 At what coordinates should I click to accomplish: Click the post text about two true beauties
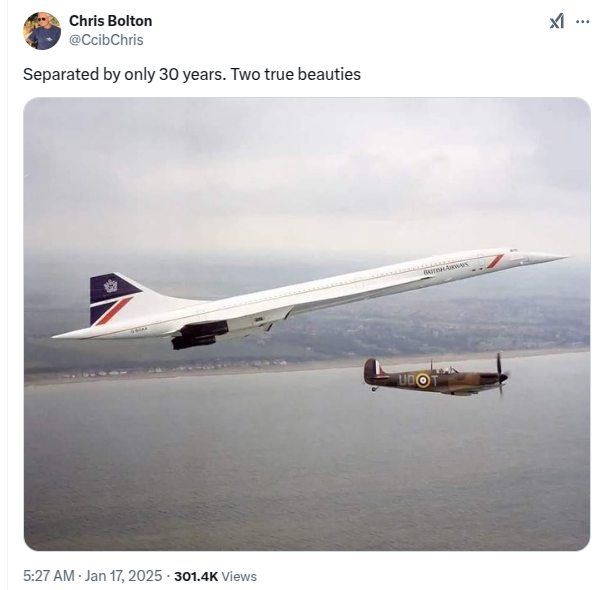[x=192, y=75]
